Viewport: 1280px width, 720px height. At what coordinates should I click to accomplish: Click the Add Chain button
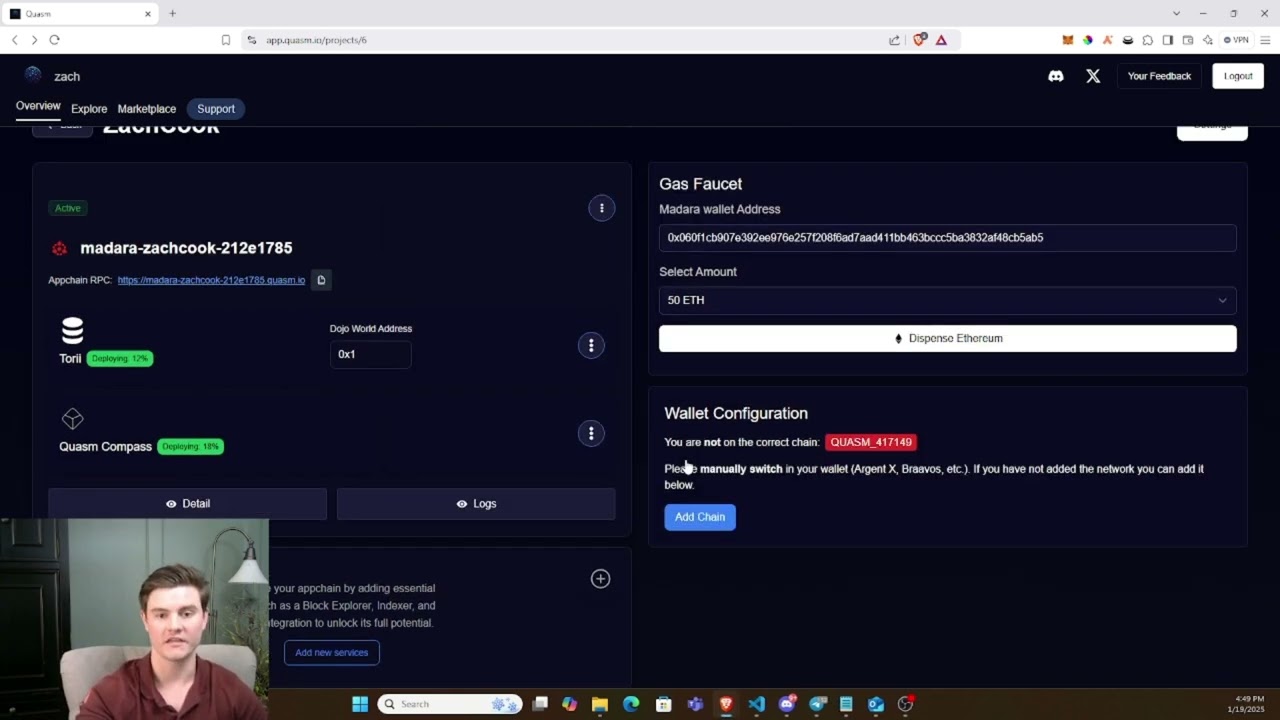click(700, 517)
